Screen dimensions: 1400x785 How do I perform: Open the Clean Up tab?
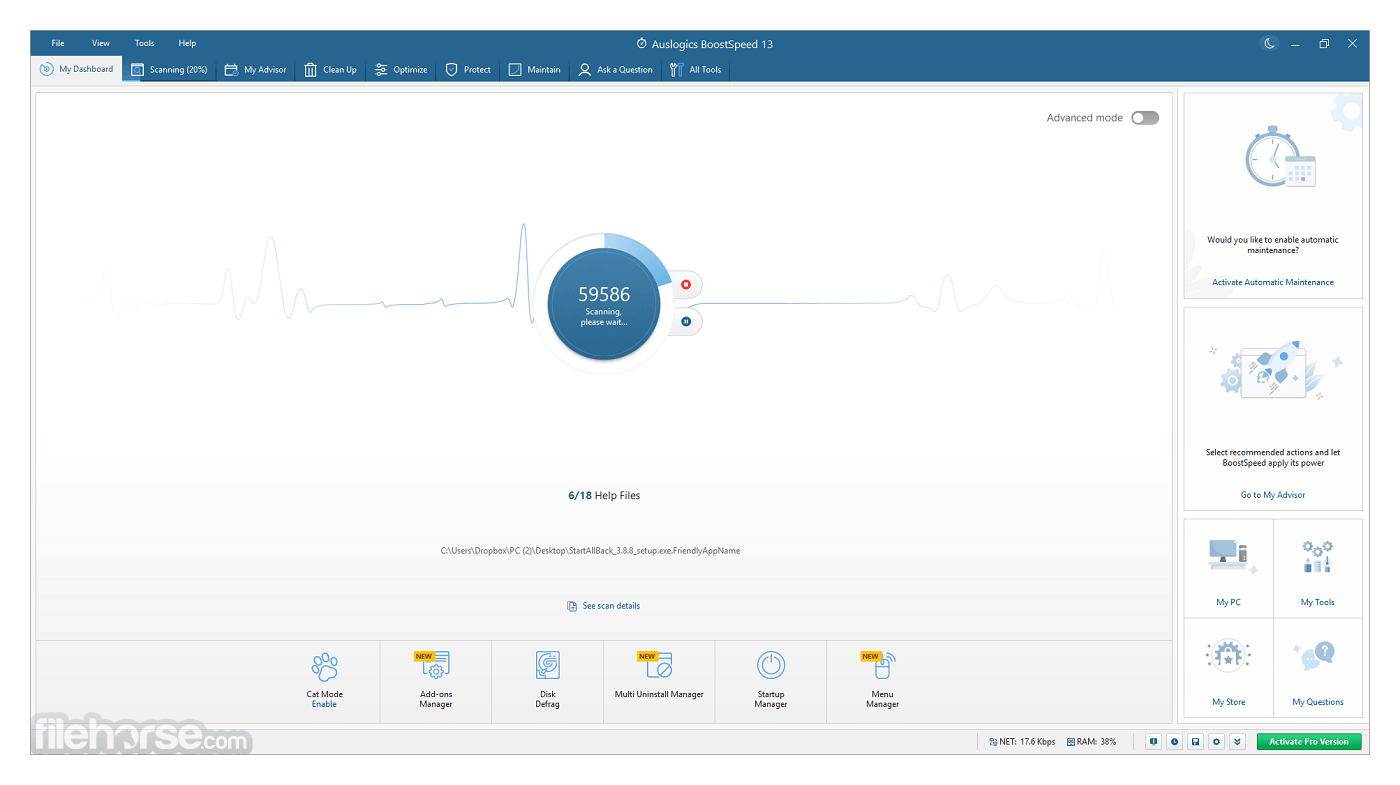click(330, 70)
